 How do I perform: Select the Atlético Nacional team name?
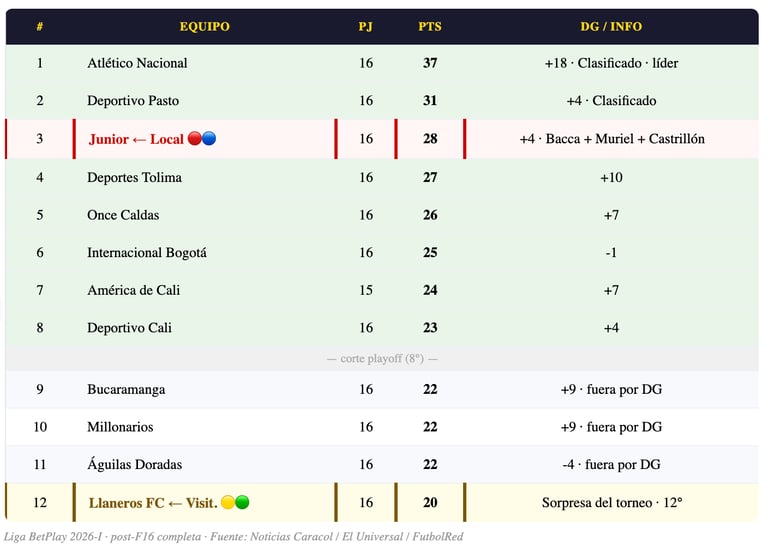tap(137, 63)
